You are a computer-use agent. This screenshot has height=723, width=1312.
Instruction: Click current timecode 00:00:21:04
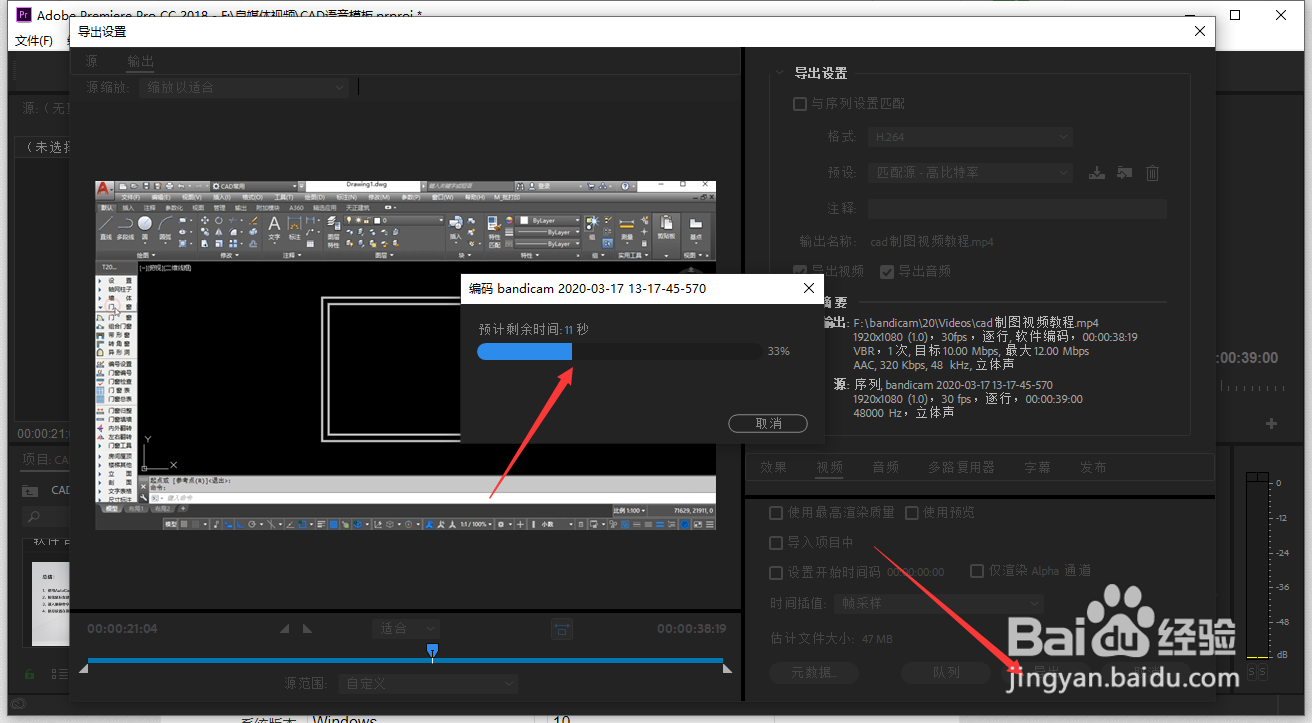122,629
